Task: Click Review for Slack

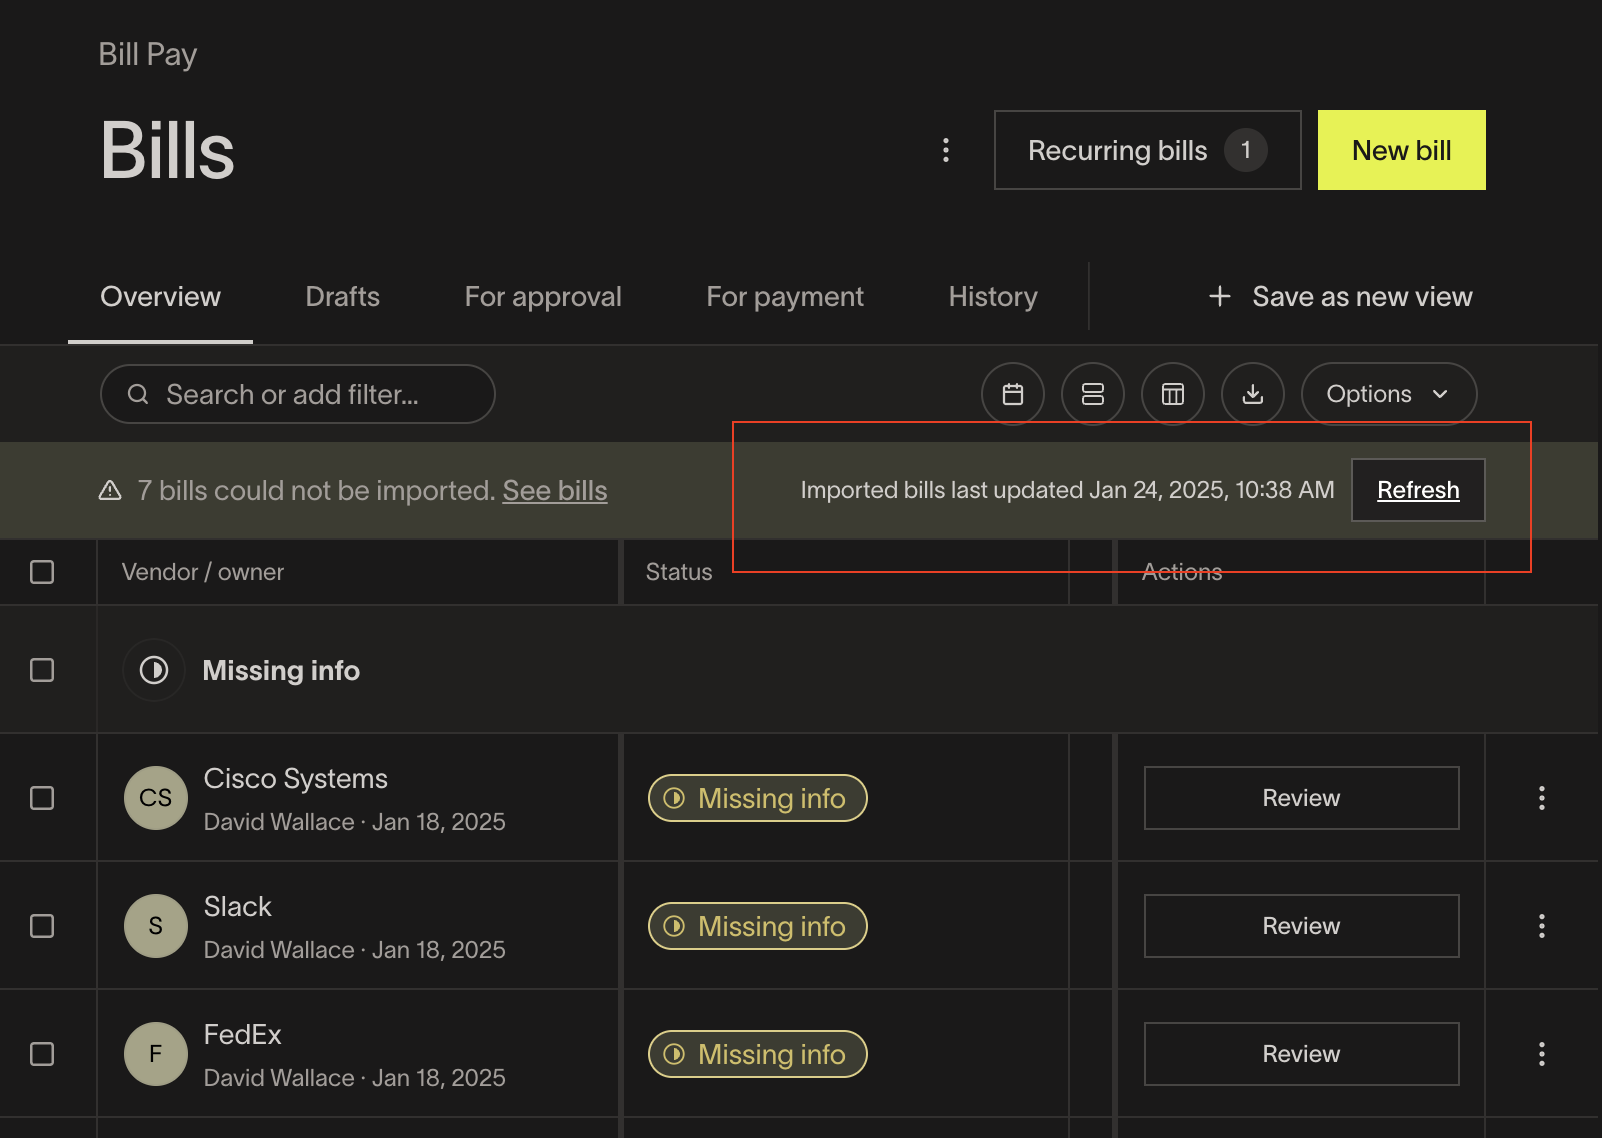Action: click(1302, 926)
